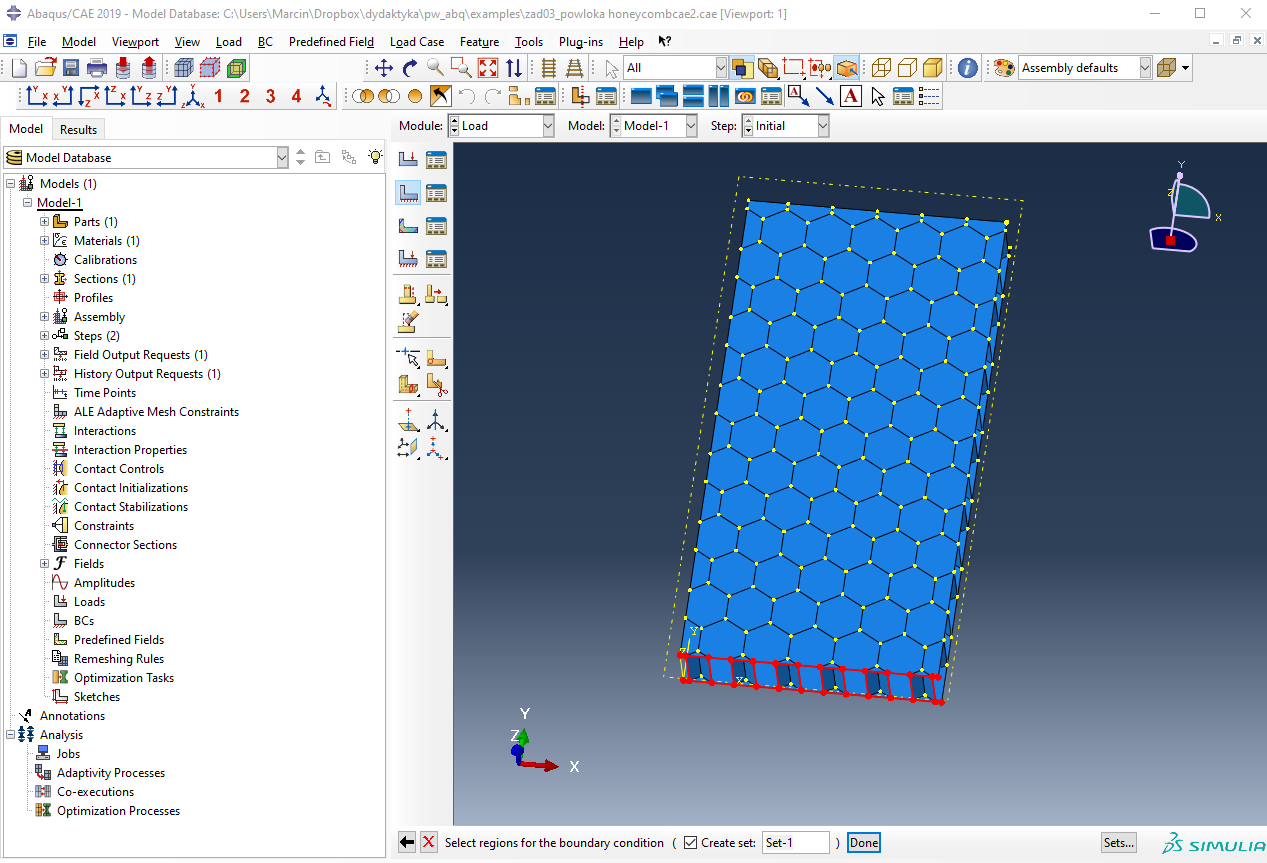Screen dimensions: 1267x863
Task: Click the Done button
Action: coord(863,843)
